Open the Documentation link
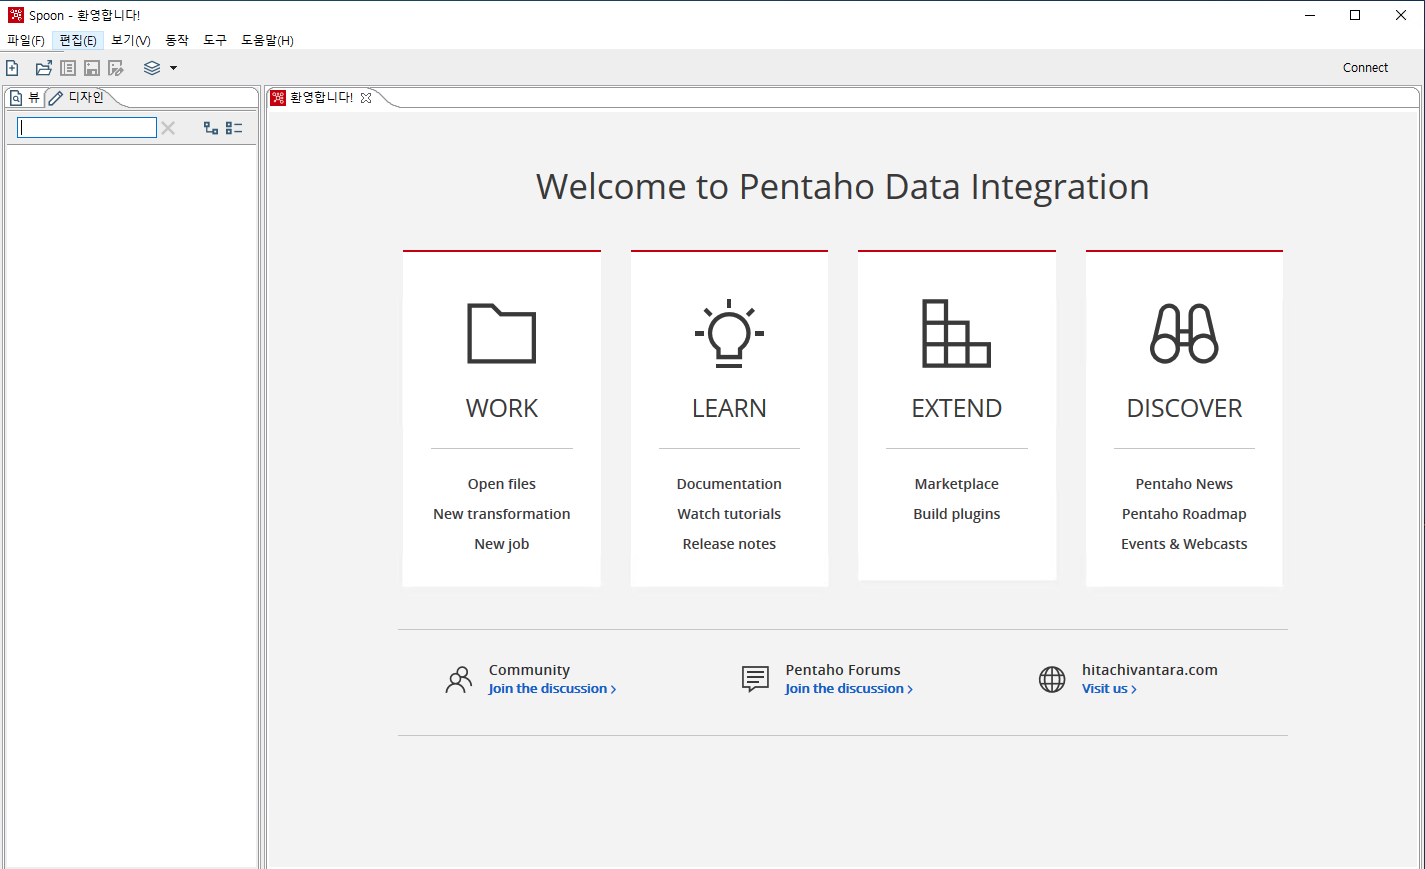The height and width of the screenshot is (869, 1425). point(729,484)
